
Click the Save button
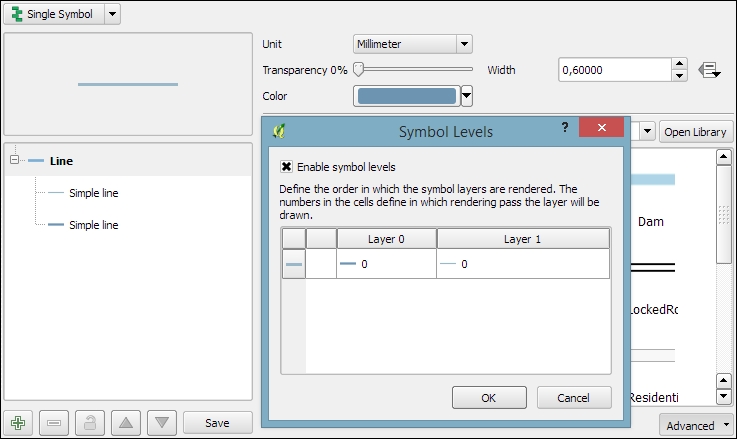217,423
